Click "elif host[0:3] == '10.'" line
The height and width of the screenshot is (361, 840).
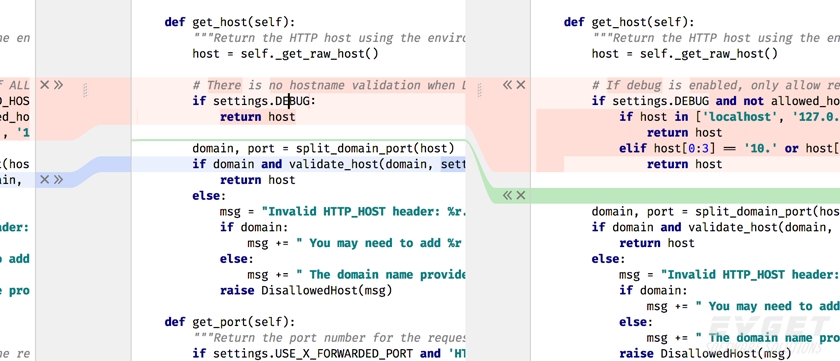click(730, 148)
